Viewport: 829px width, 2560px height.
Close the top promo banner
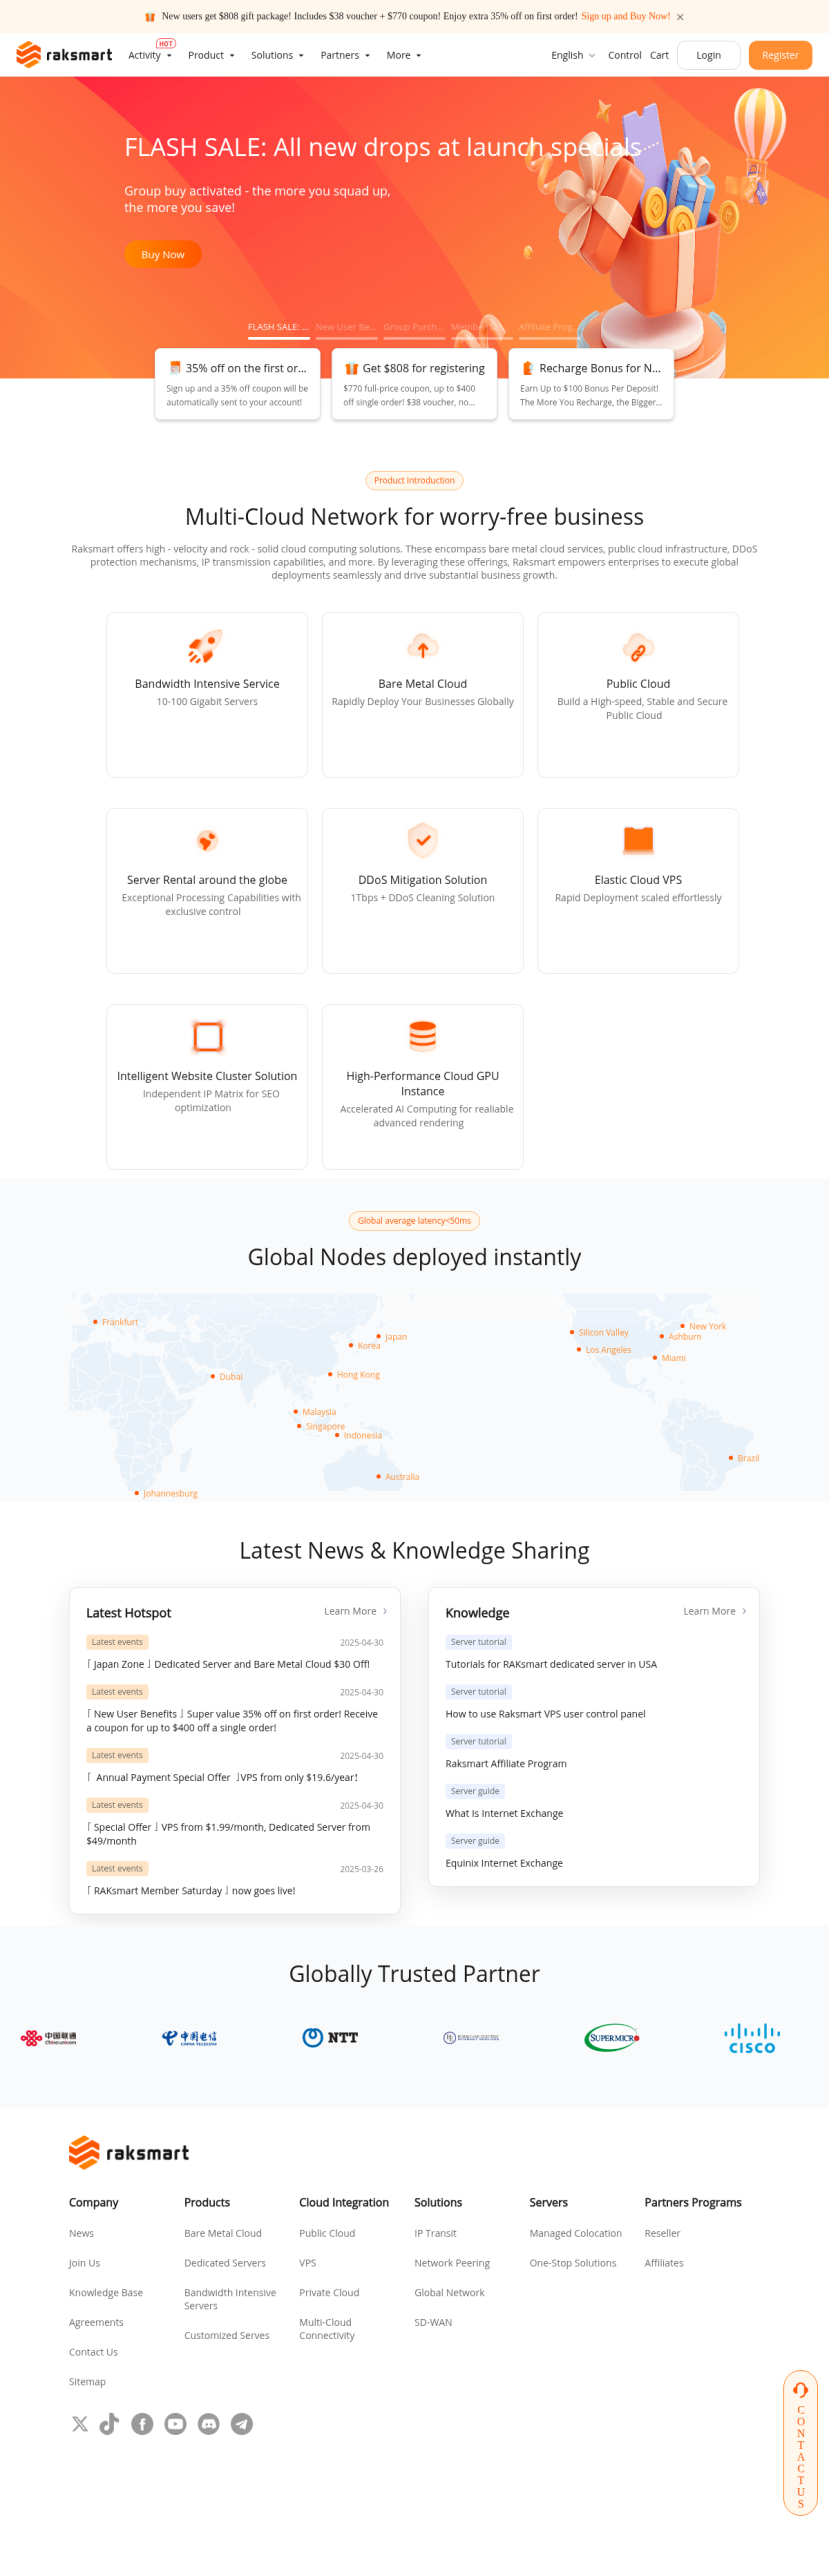[680, 17]
